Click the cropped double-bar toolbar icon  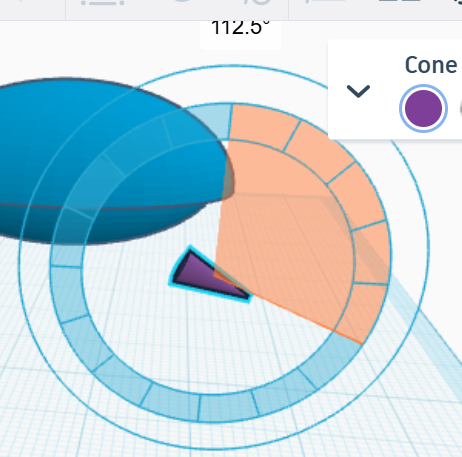point(400,1)
